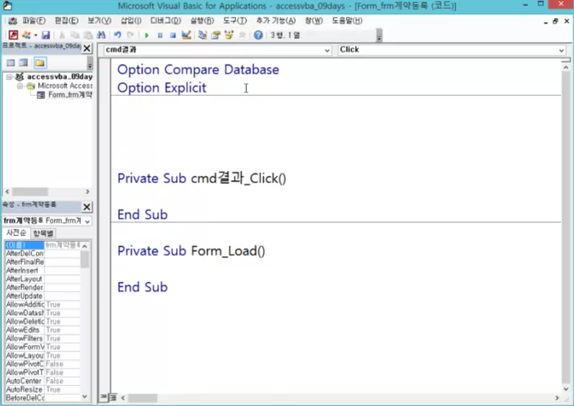
Task: Click the Copy icon in toolbar
Action: coord(75,35)
